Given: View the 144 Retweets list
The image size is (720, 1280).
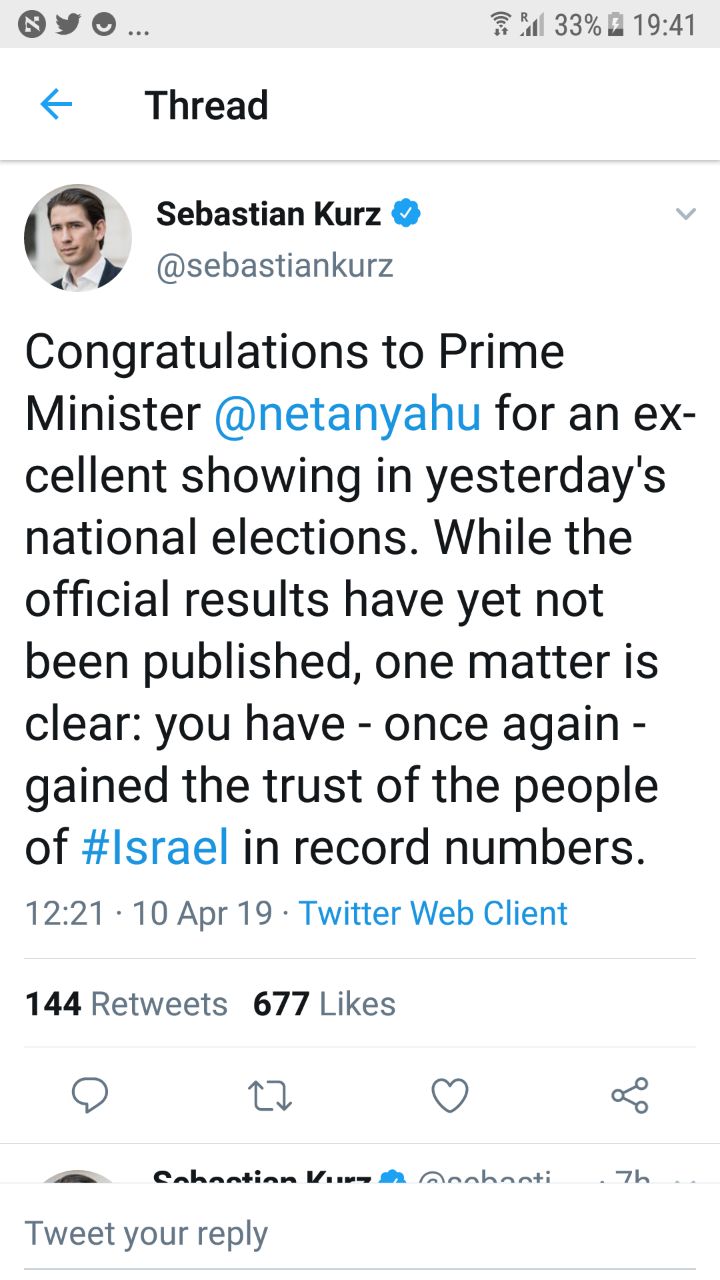Looking at the screenshot, I should [126, 1004].
